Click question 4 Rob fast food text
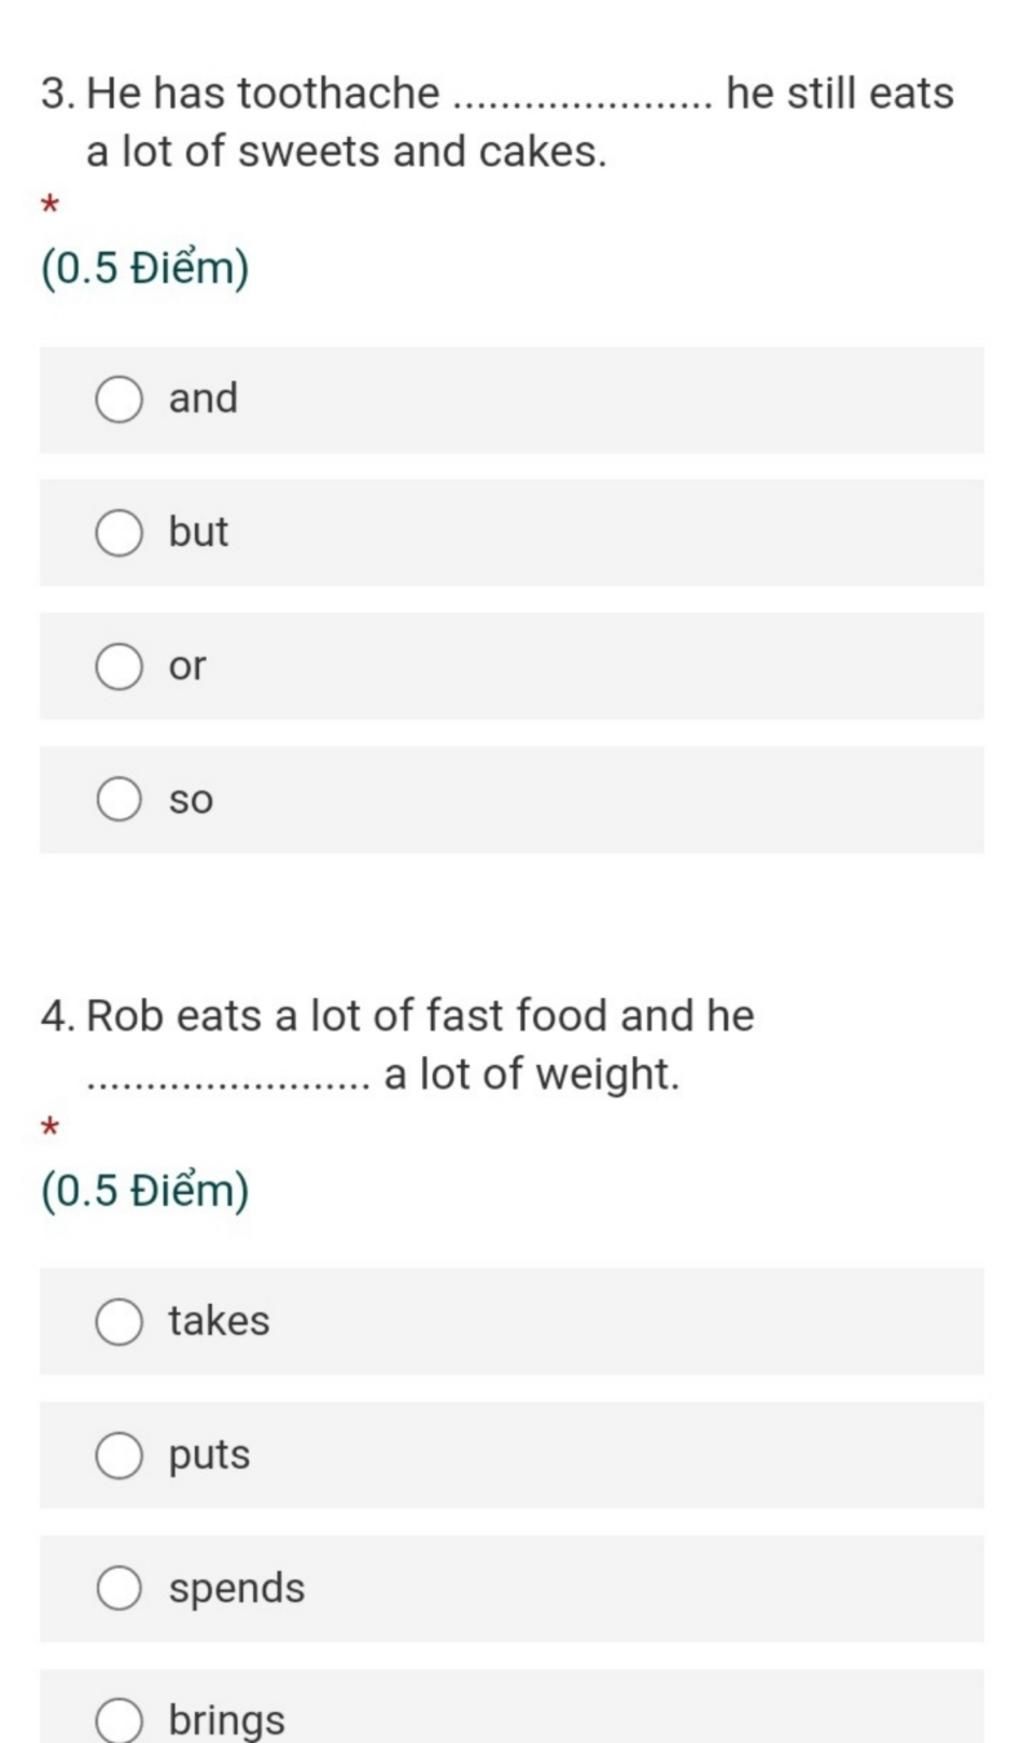1024x1743 pixels. (398, 1045)
